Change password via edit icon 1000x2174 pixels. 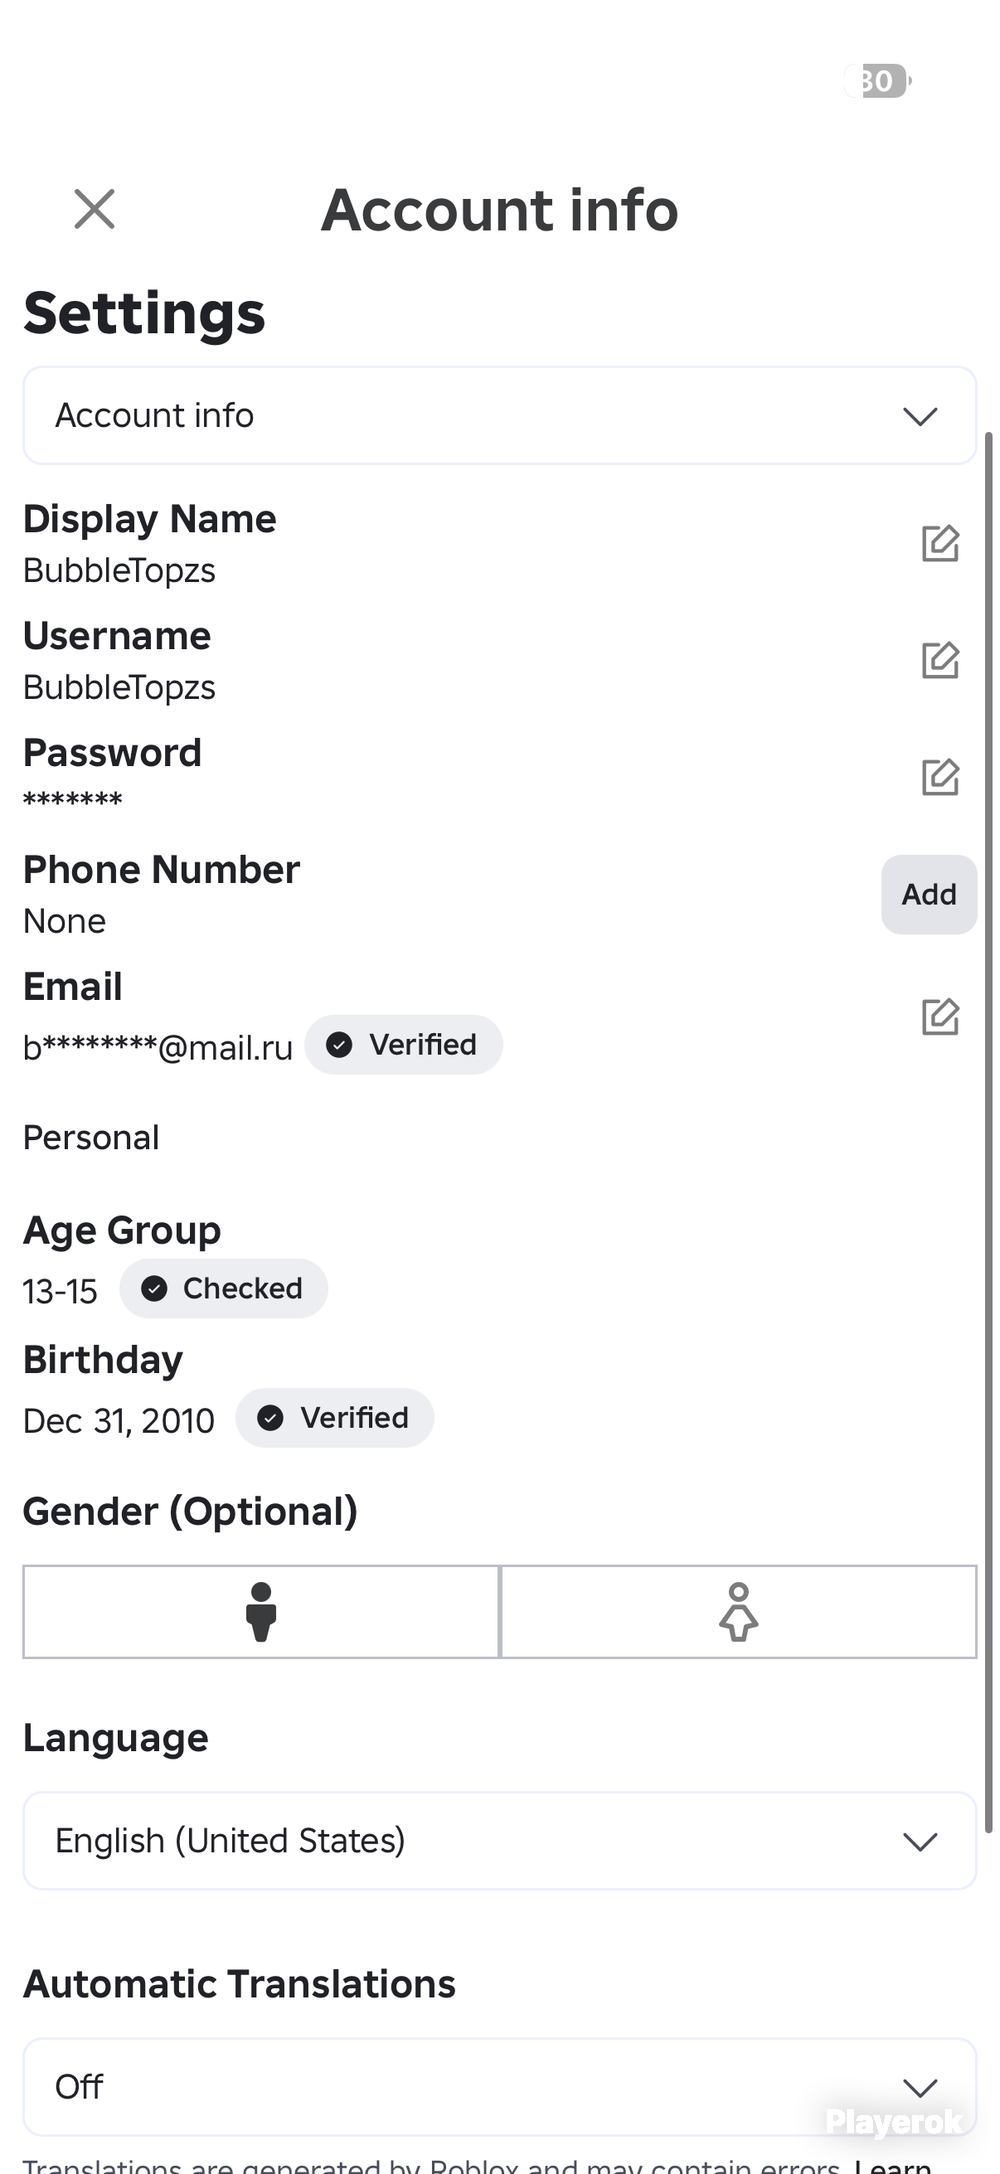[x=940, y=777]
